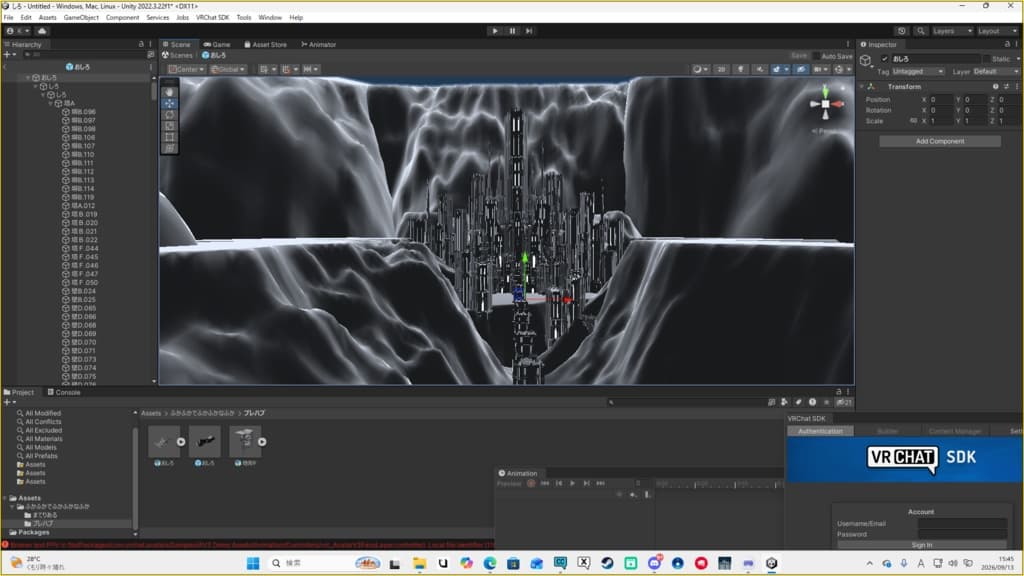This screenshot has width=1024, height=576.
Task: Toggle animation record button
Action: [531, 483]
